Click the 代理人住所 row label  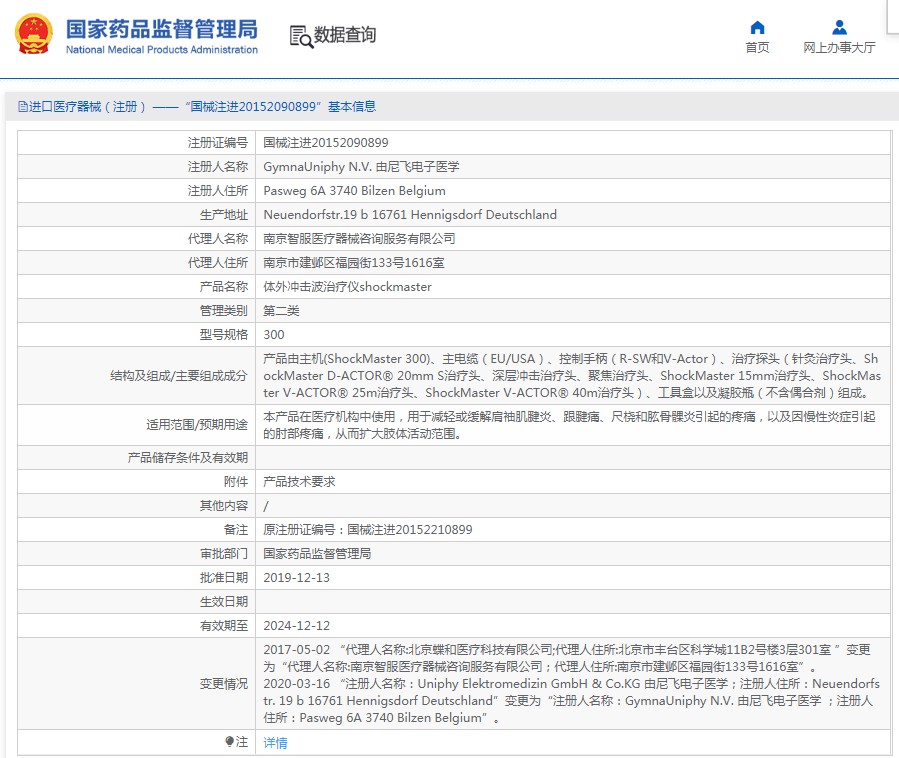[x=218, y=263]
